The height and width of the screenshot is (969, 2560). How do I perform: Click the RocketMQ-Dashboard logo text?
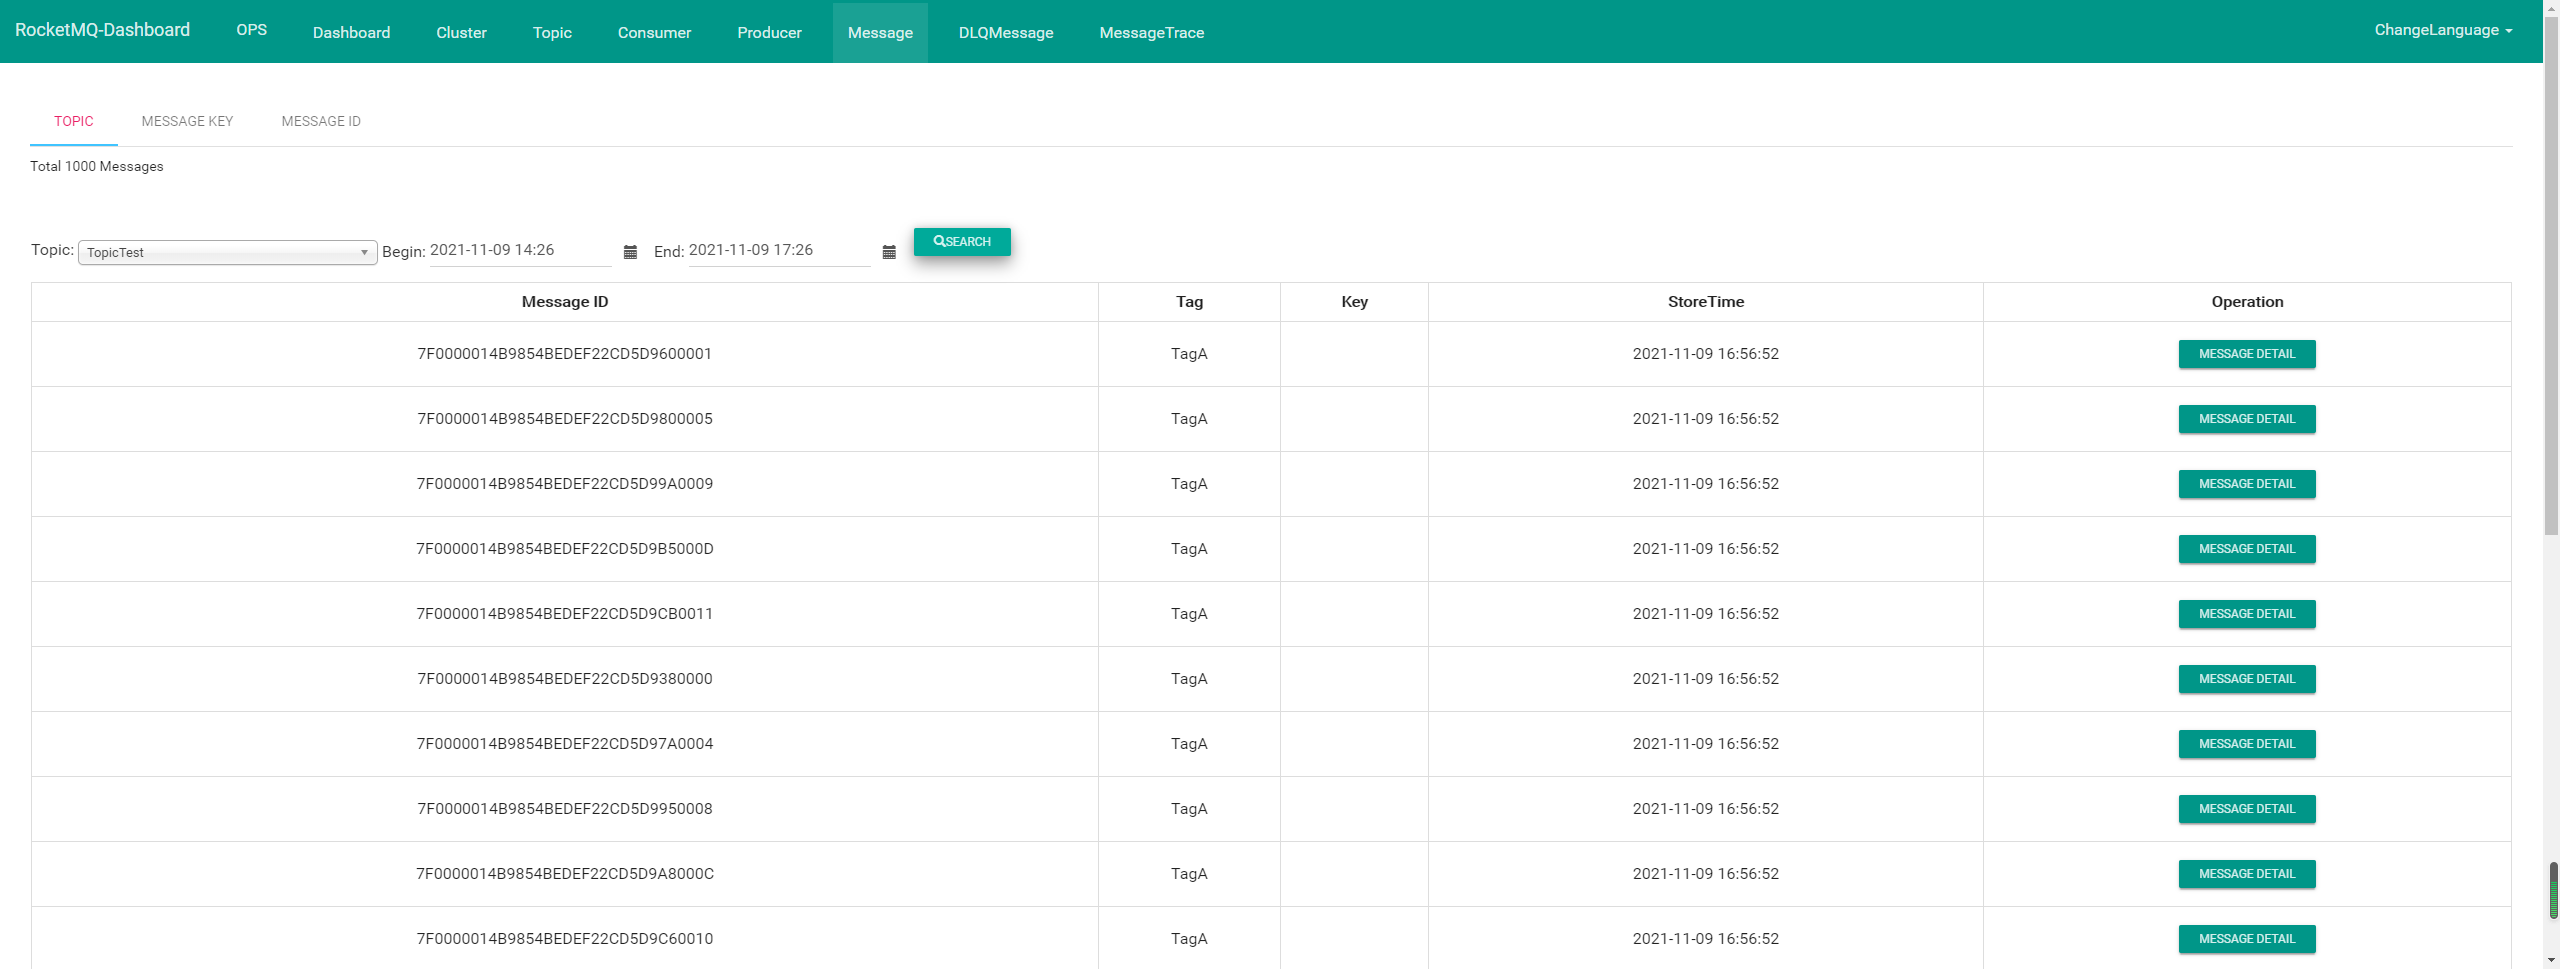(103, 29)
